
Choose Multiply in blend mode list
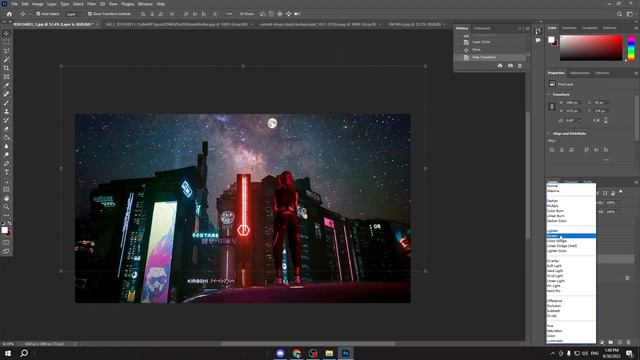click(x=571, y=206)
